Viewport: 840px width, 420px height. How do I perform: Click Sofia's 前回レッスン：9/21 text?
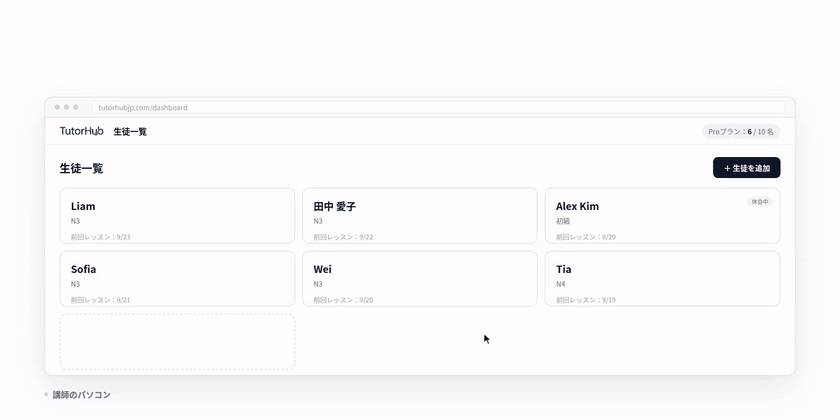tap(100, 300)
